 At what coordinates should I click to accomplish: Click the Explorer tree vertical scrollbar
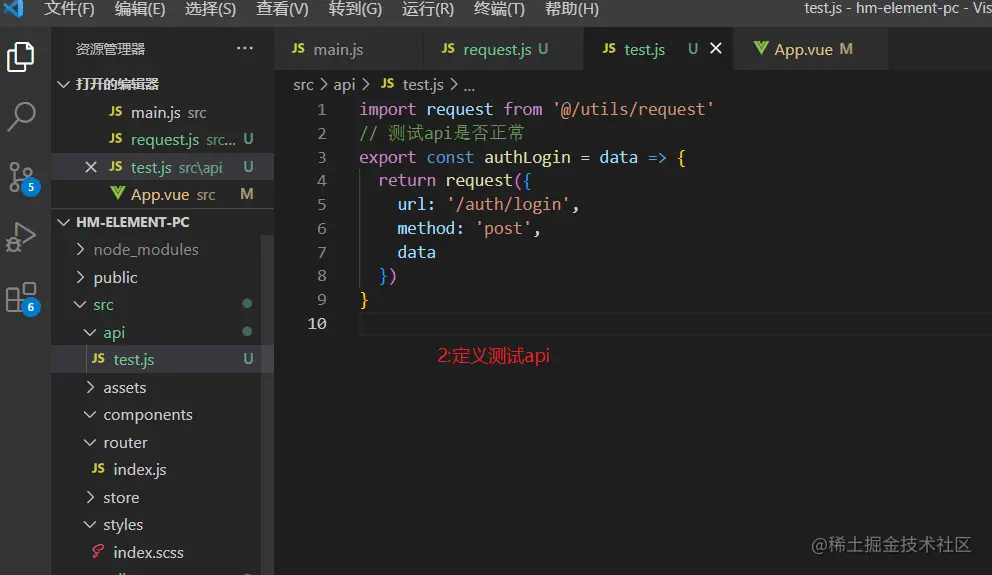[267, 405]
